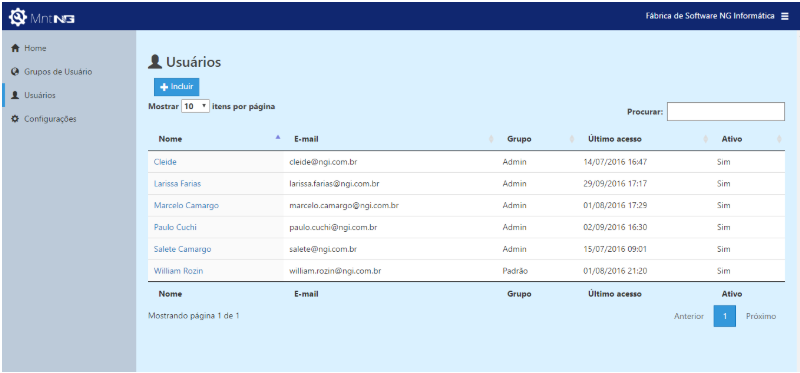Open user Salete Camargo
Image resolution: width=800 pixels, height=373 pixels.
coord(182,249)
